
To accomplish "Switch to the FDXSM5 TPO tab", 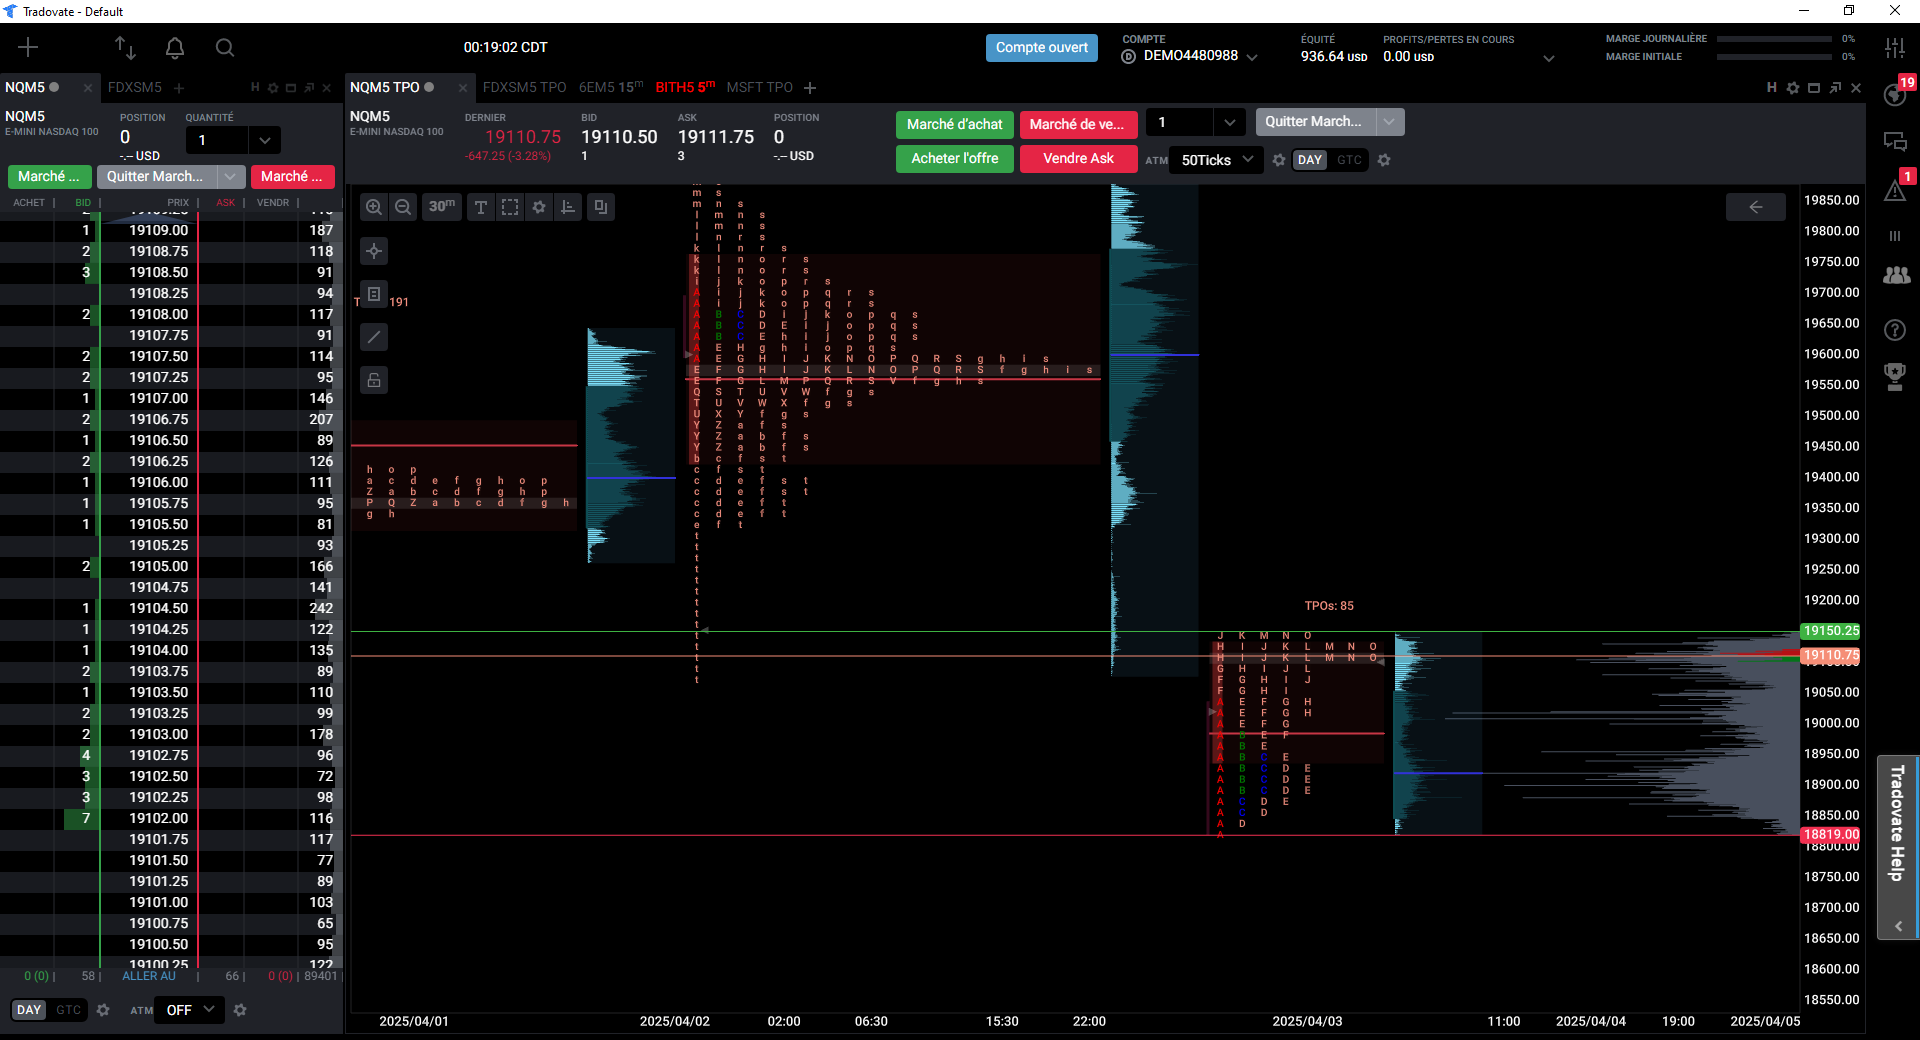I will click(x=524, y=88).
